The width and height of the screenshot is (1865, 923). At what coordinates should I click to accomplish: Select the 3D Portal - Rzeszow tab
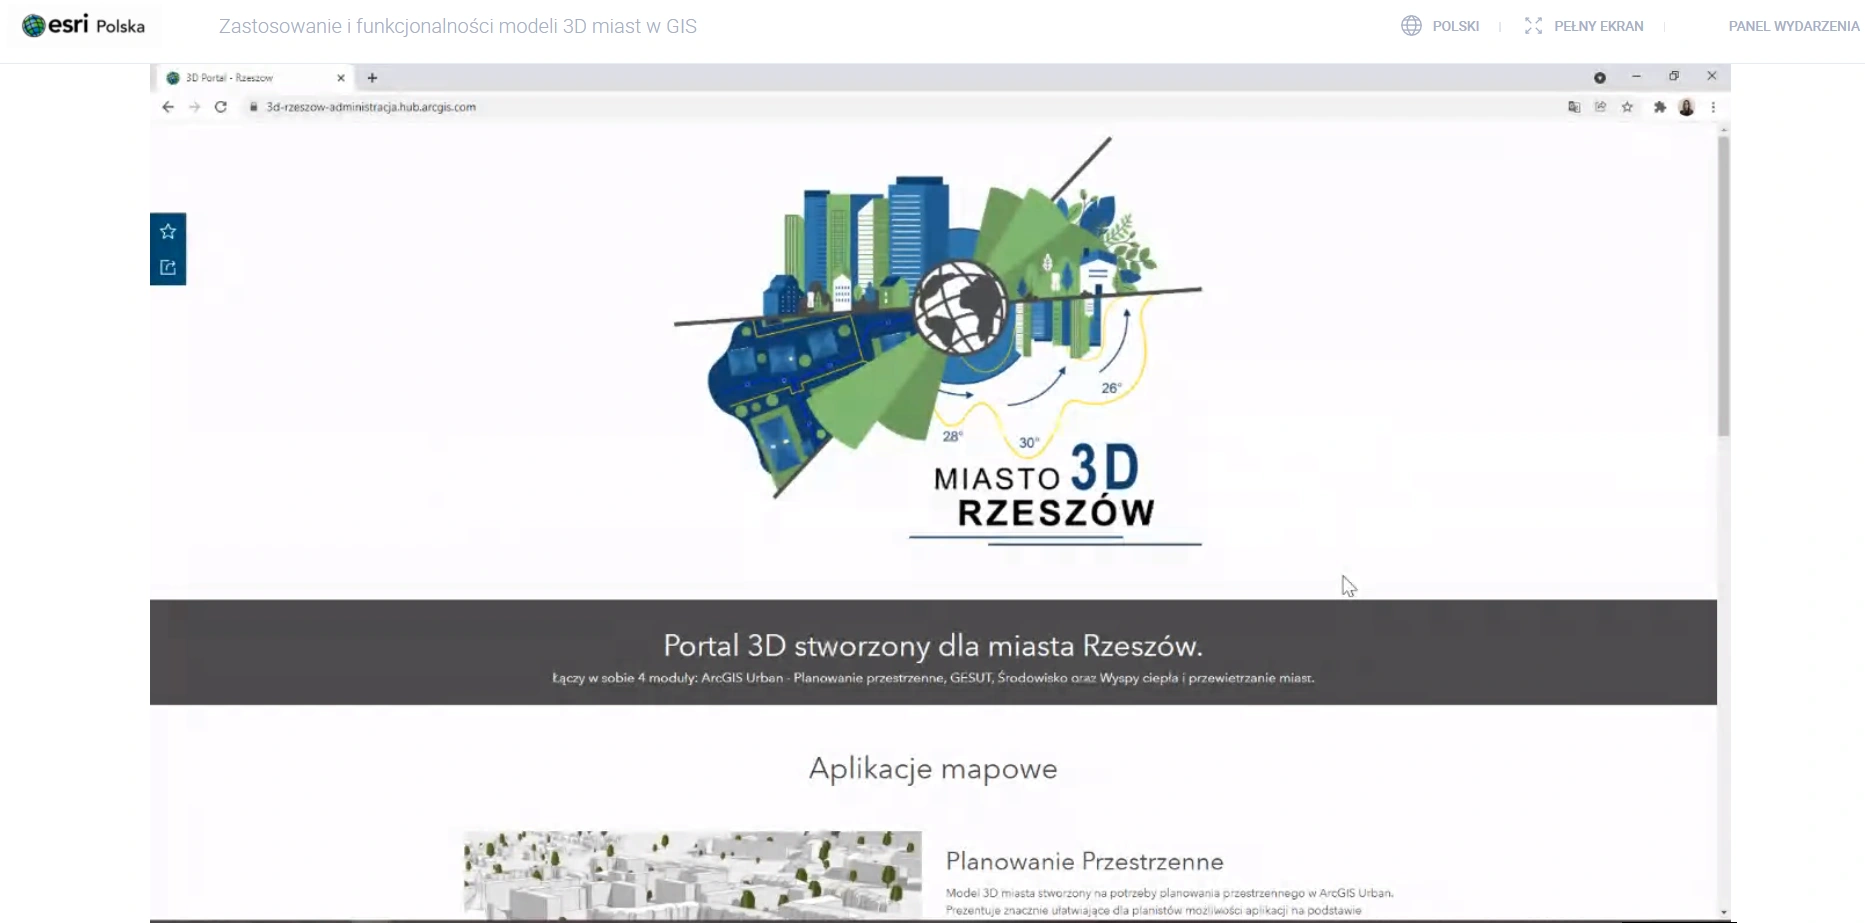point(240,78)
